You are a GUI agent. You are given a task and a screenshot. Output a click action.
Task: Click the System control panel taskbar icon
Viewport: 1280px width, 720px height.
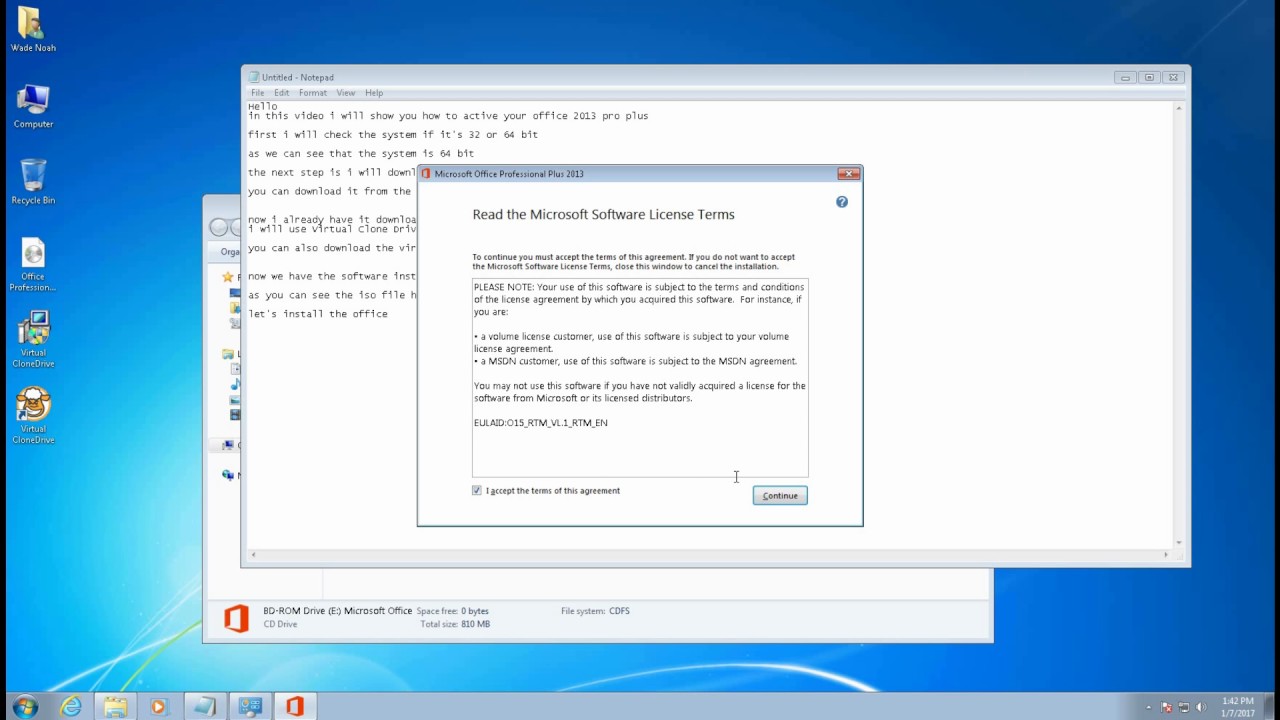(x=250, y=706)
